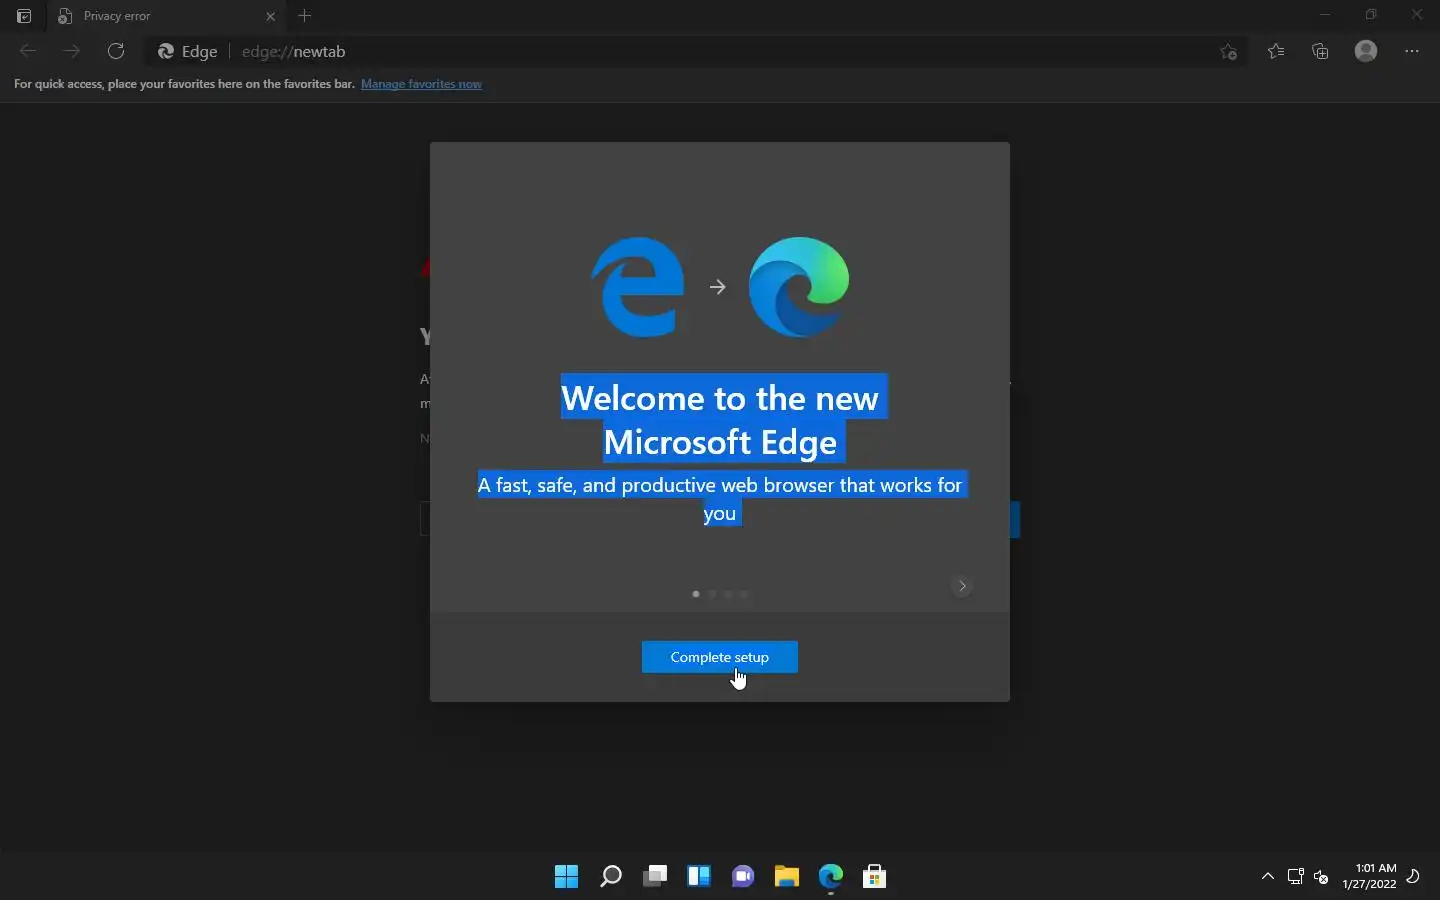Click the new Edge logo image

click(799, 287)
